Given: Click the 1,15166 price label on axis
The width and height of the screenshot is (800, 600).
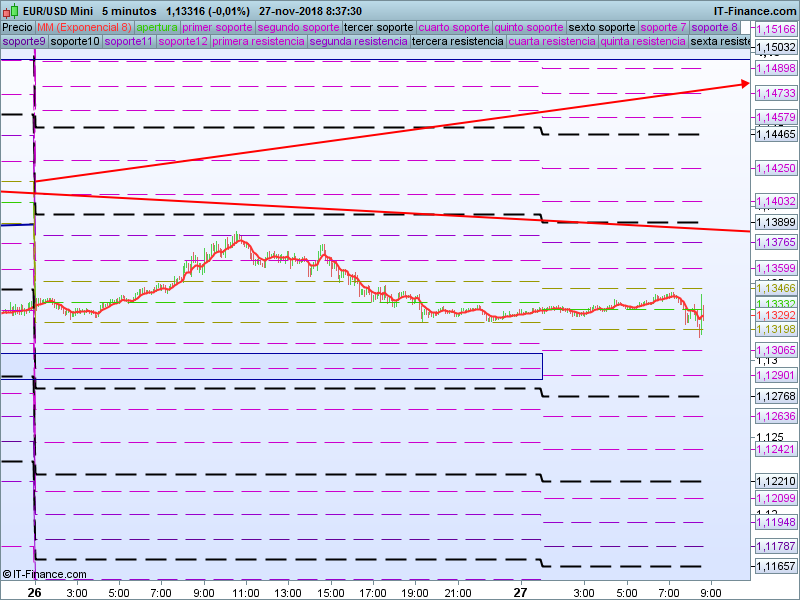Looking at the screenshot, I should (775, 30).
